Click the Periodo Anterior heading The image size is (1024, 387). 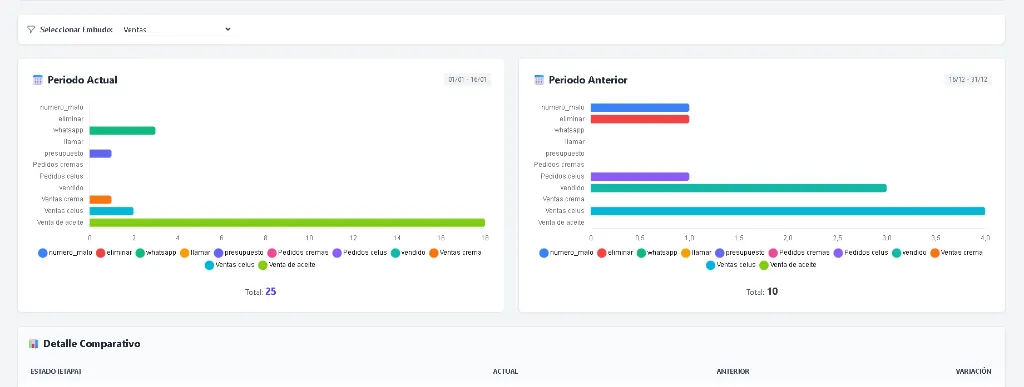point(588,80)
